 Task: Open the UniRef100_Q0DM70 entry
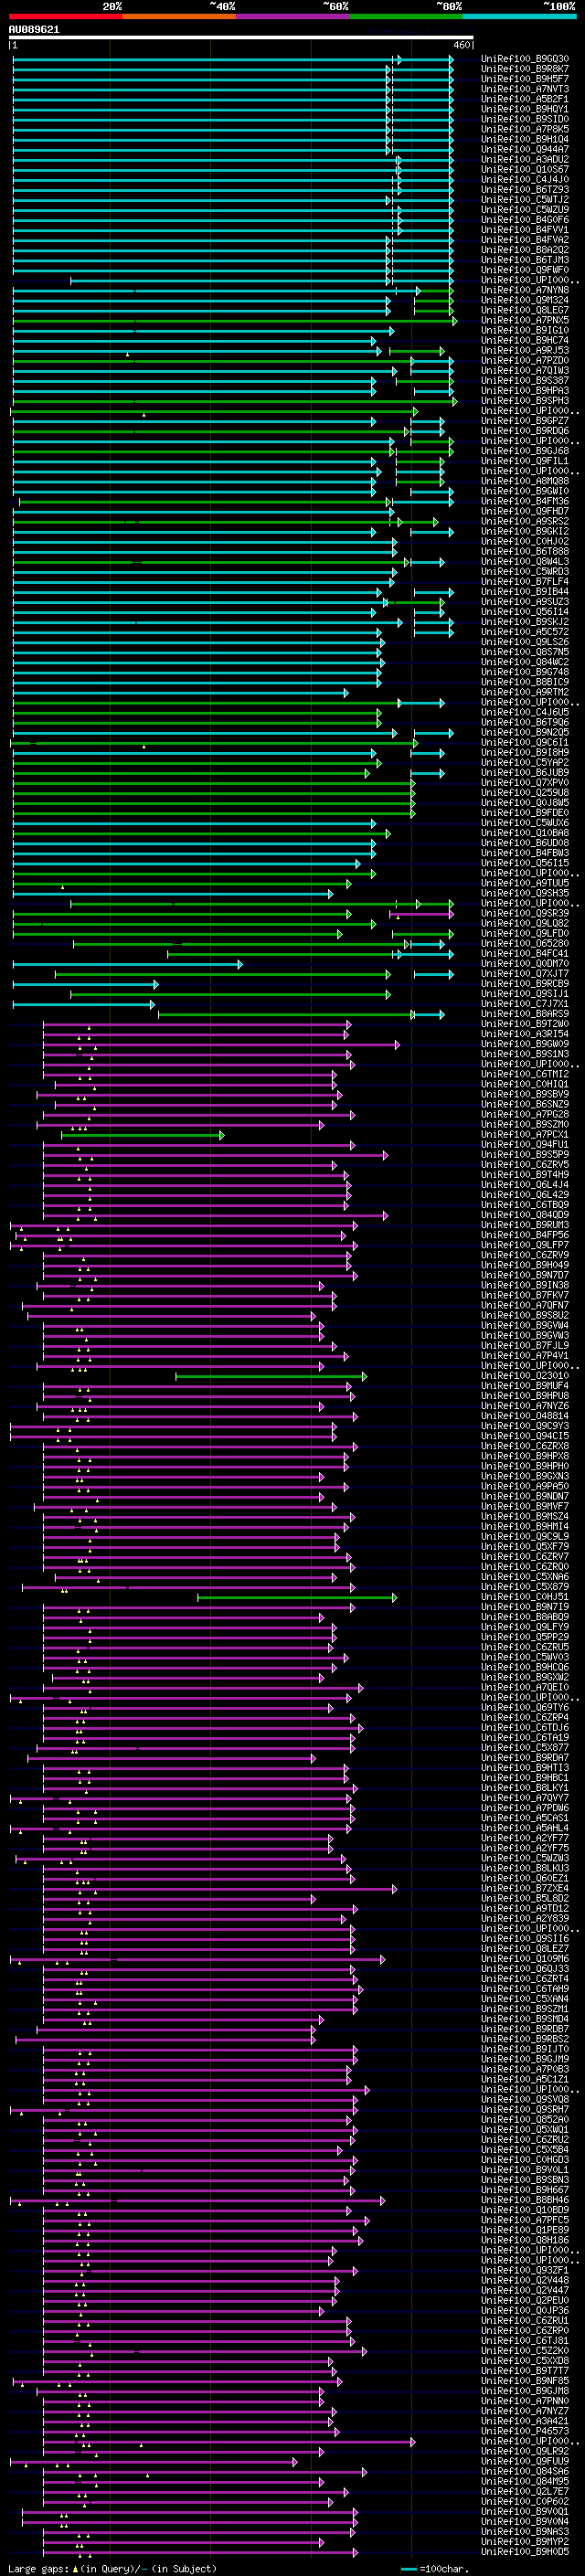pyautogui.click(x=525, y=963)
